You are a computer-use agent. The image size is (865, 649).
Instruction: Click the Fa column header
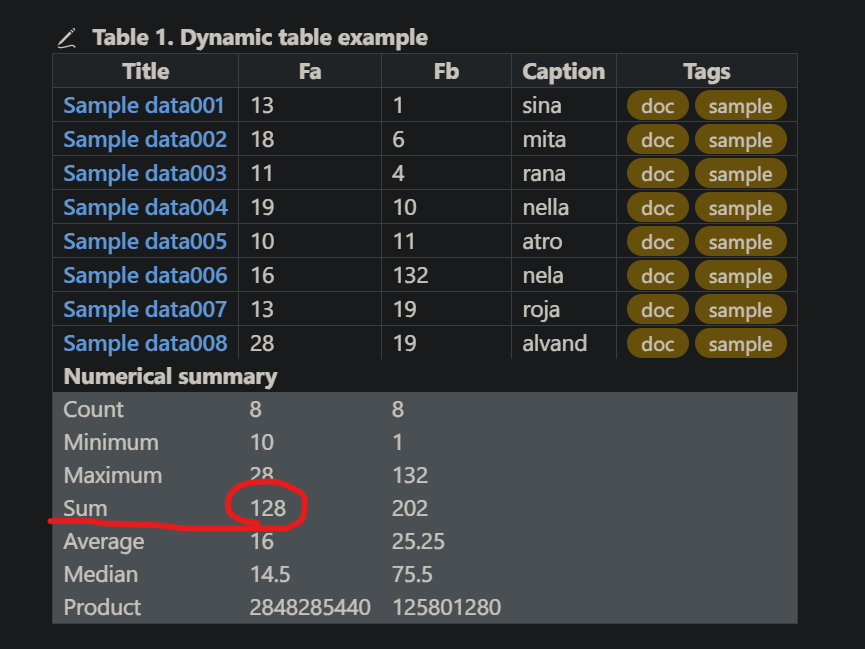[310, 71]
